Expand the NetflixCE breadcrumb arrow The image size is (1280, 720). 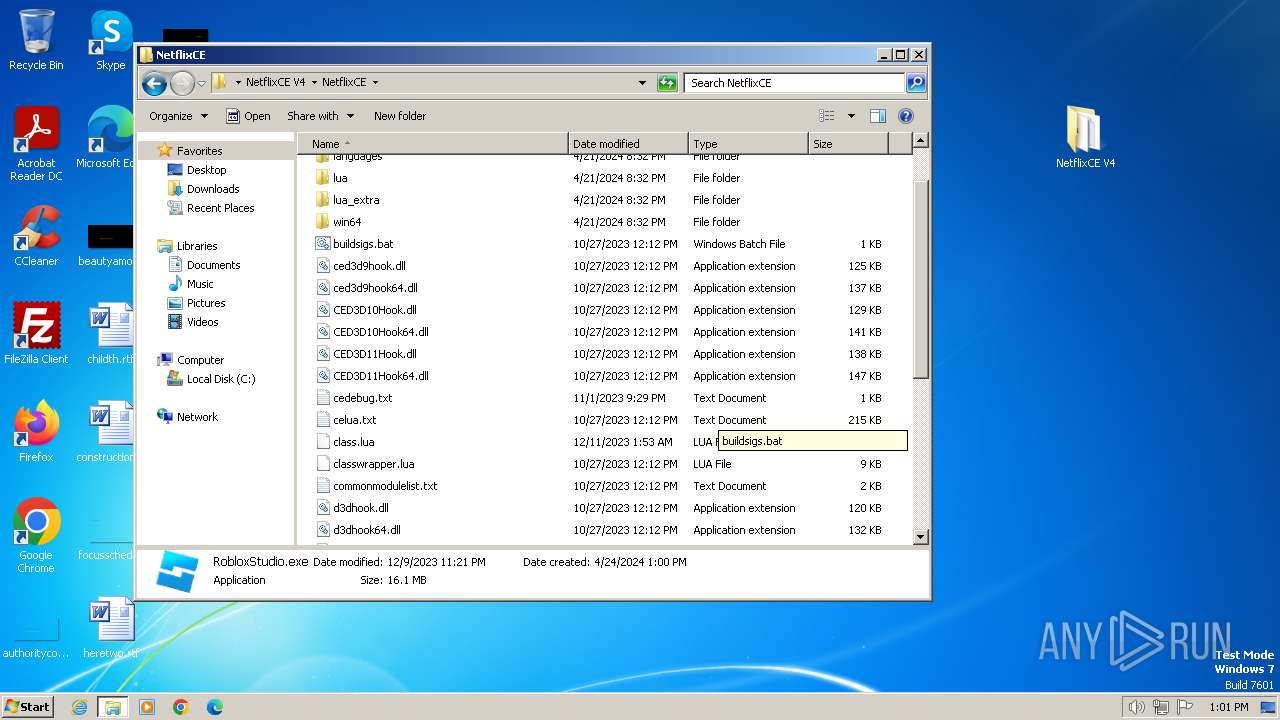coord(375,83)
